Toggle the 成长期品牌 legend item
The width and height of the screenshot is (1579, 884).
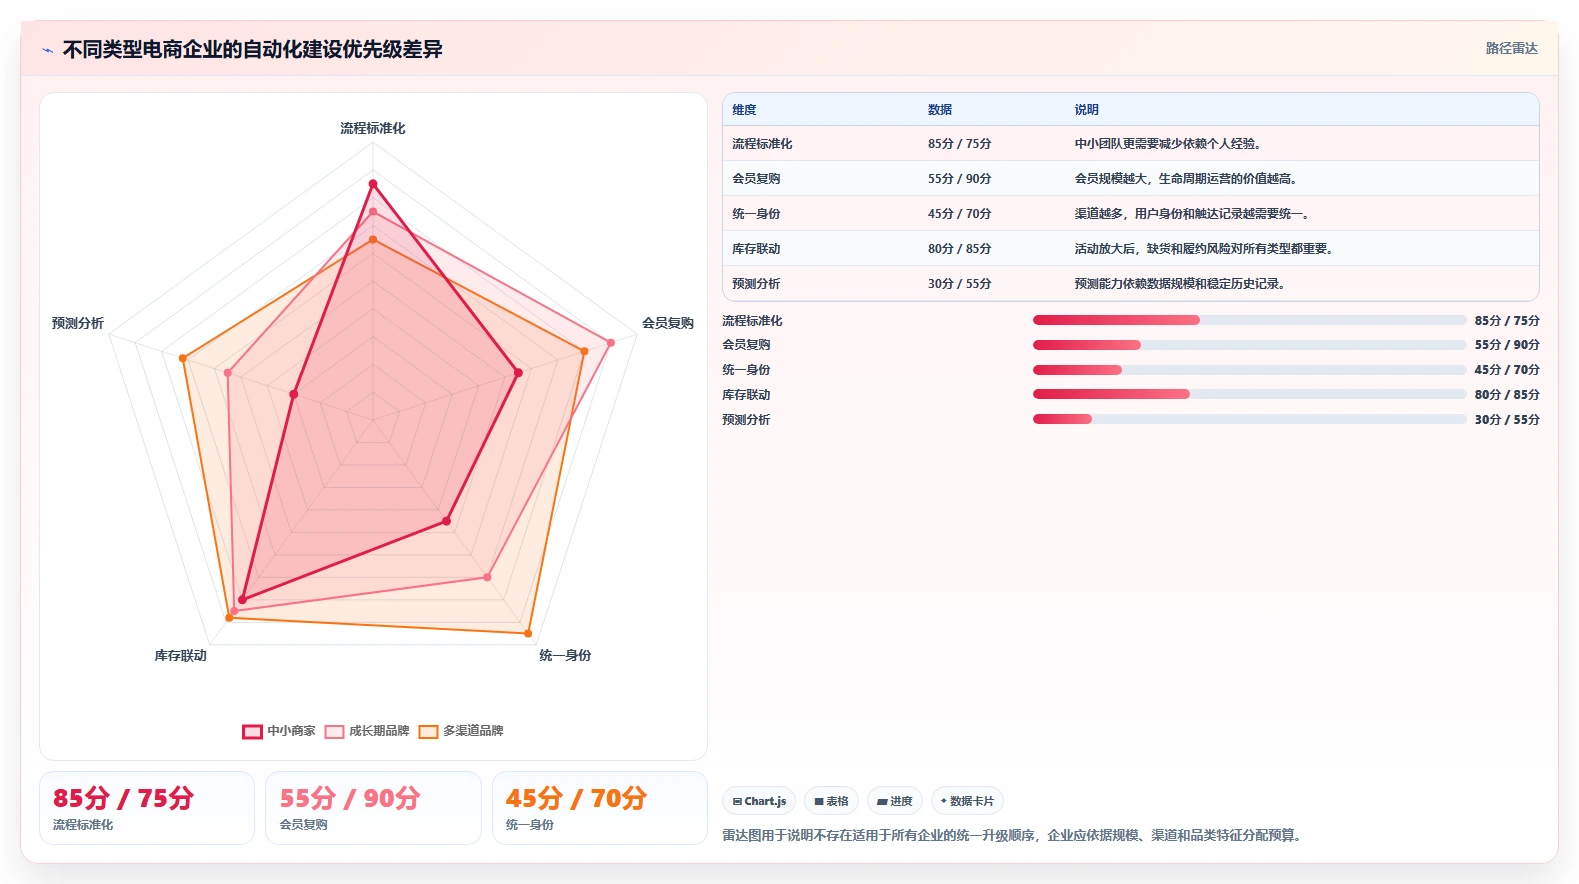pos(367,731)
